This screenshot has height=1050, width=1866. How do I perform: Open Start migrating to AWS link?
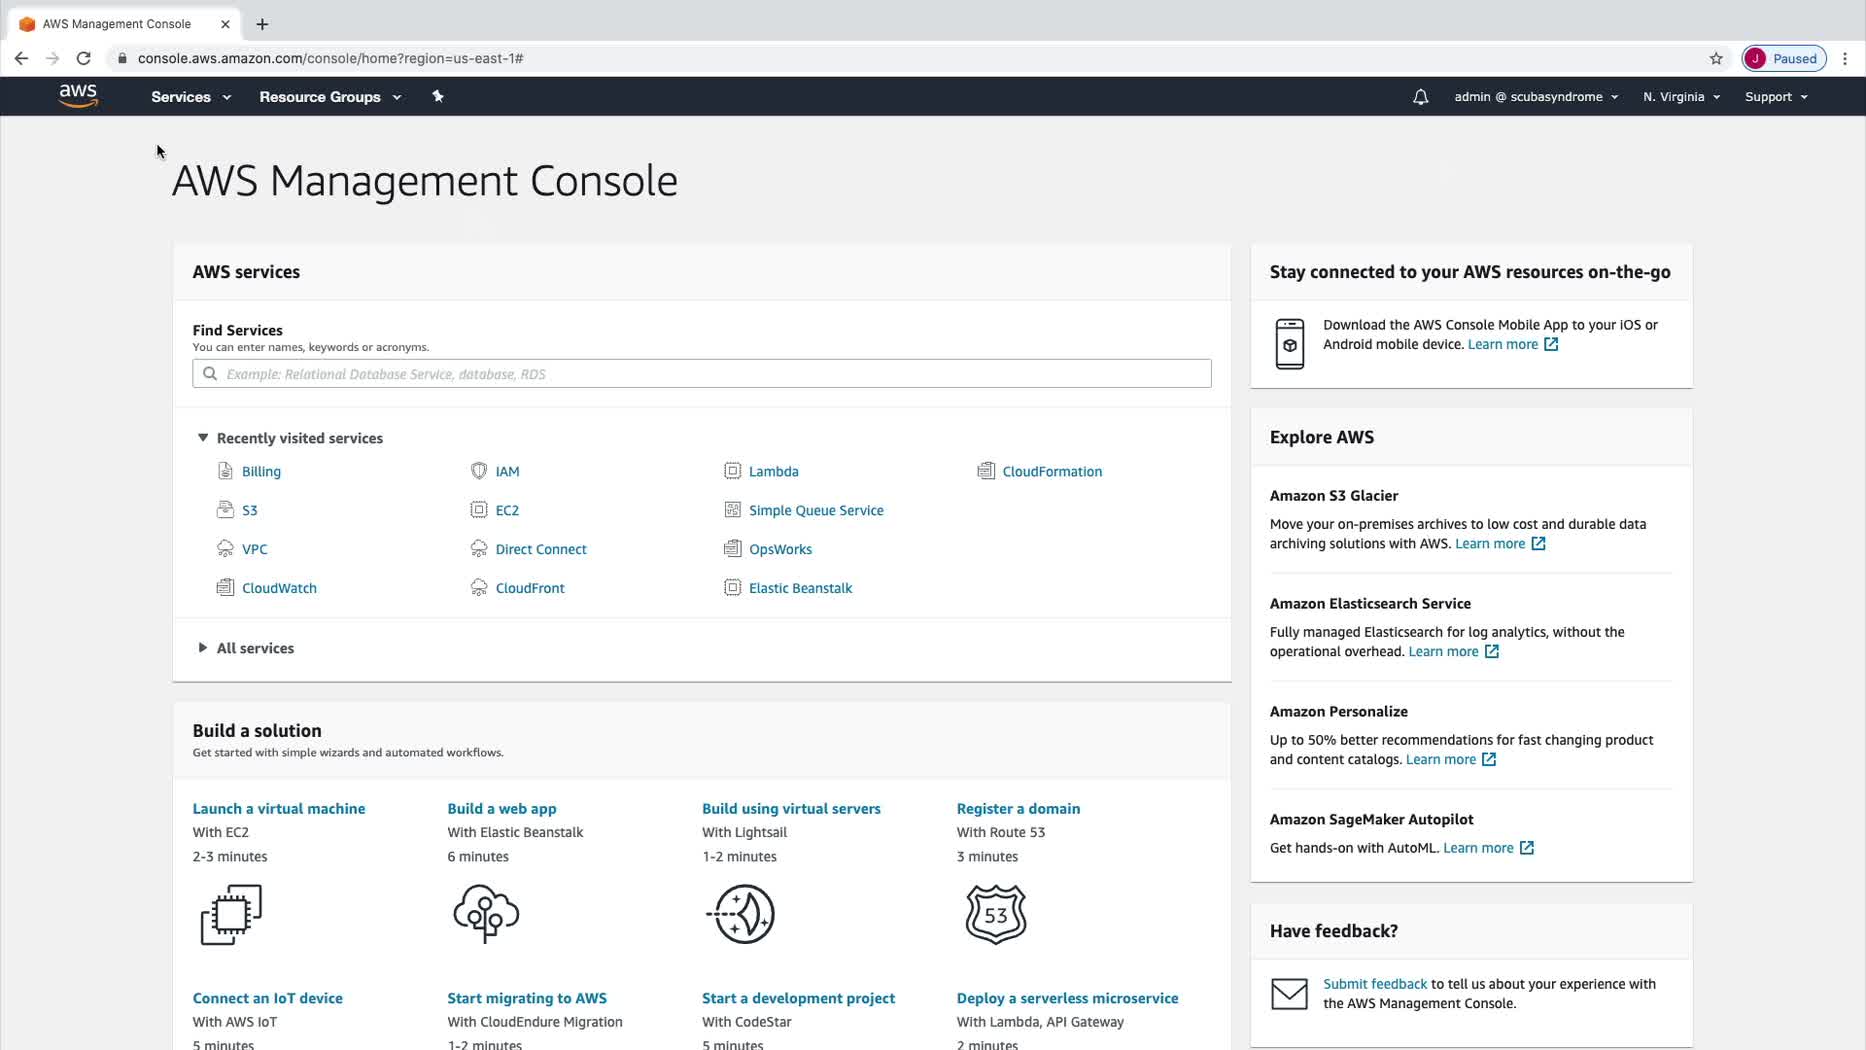(x=527, y=998)
